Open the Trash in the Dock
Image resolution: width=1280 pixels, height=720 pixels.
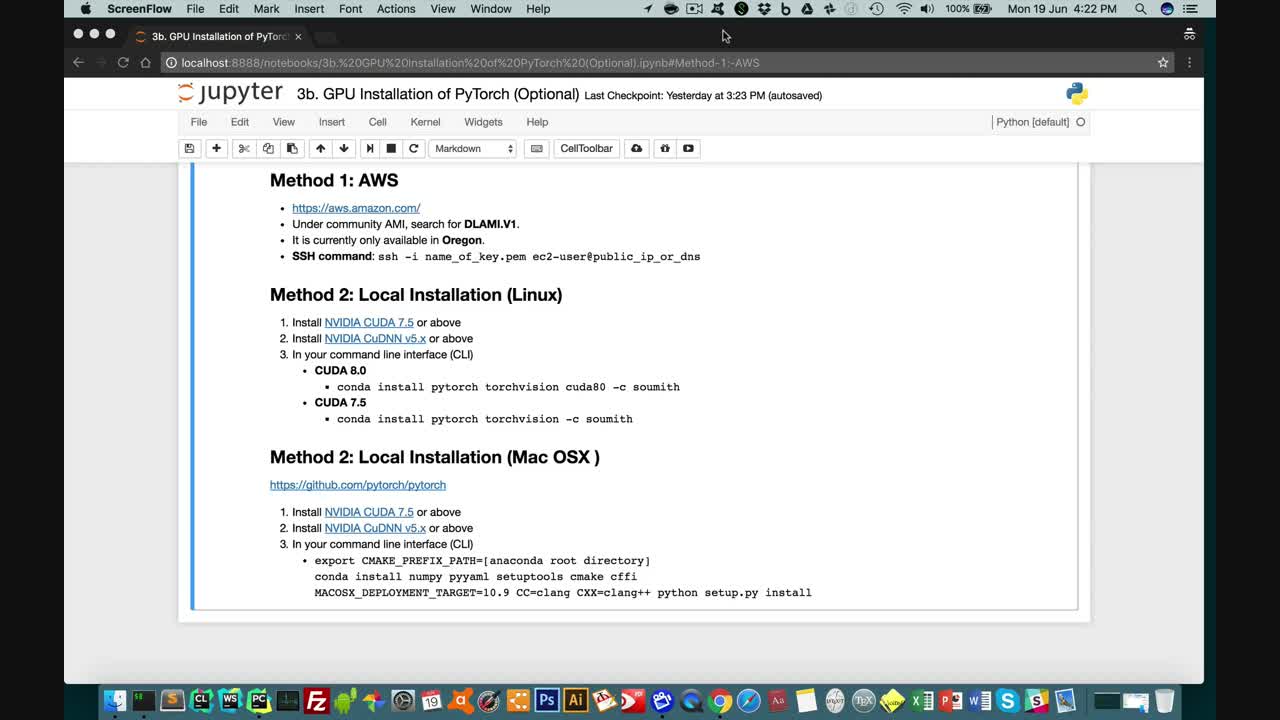tap(1164, 700)
